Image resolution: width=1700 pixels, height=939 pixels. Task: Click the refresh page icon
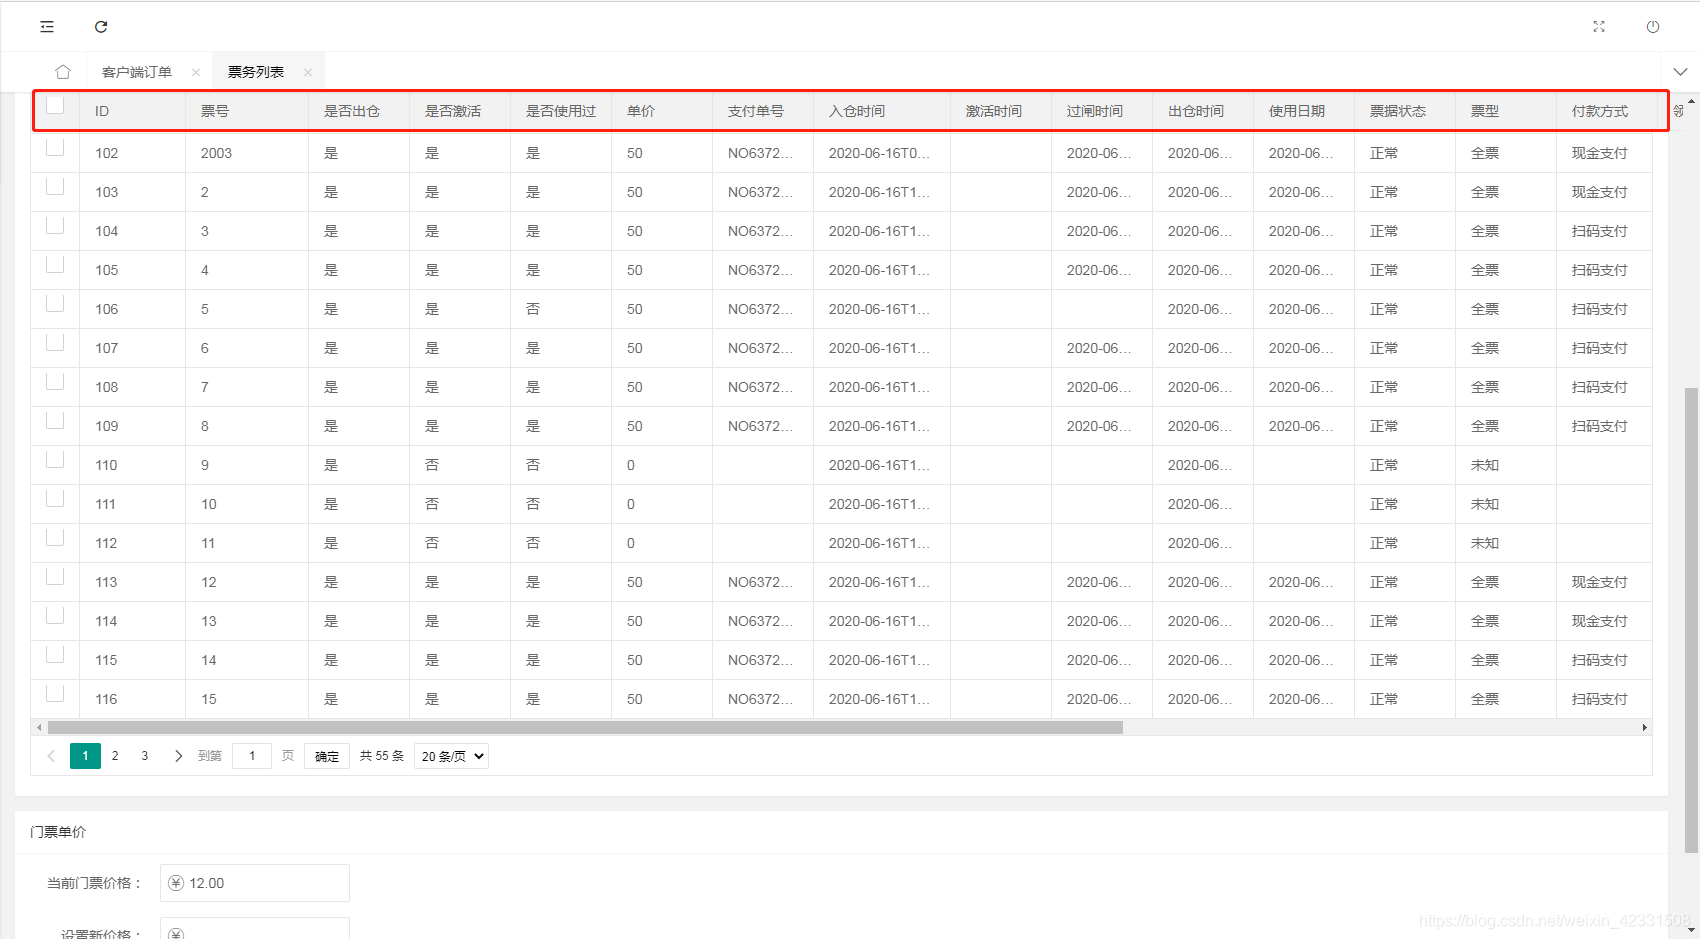coord(101,27)
